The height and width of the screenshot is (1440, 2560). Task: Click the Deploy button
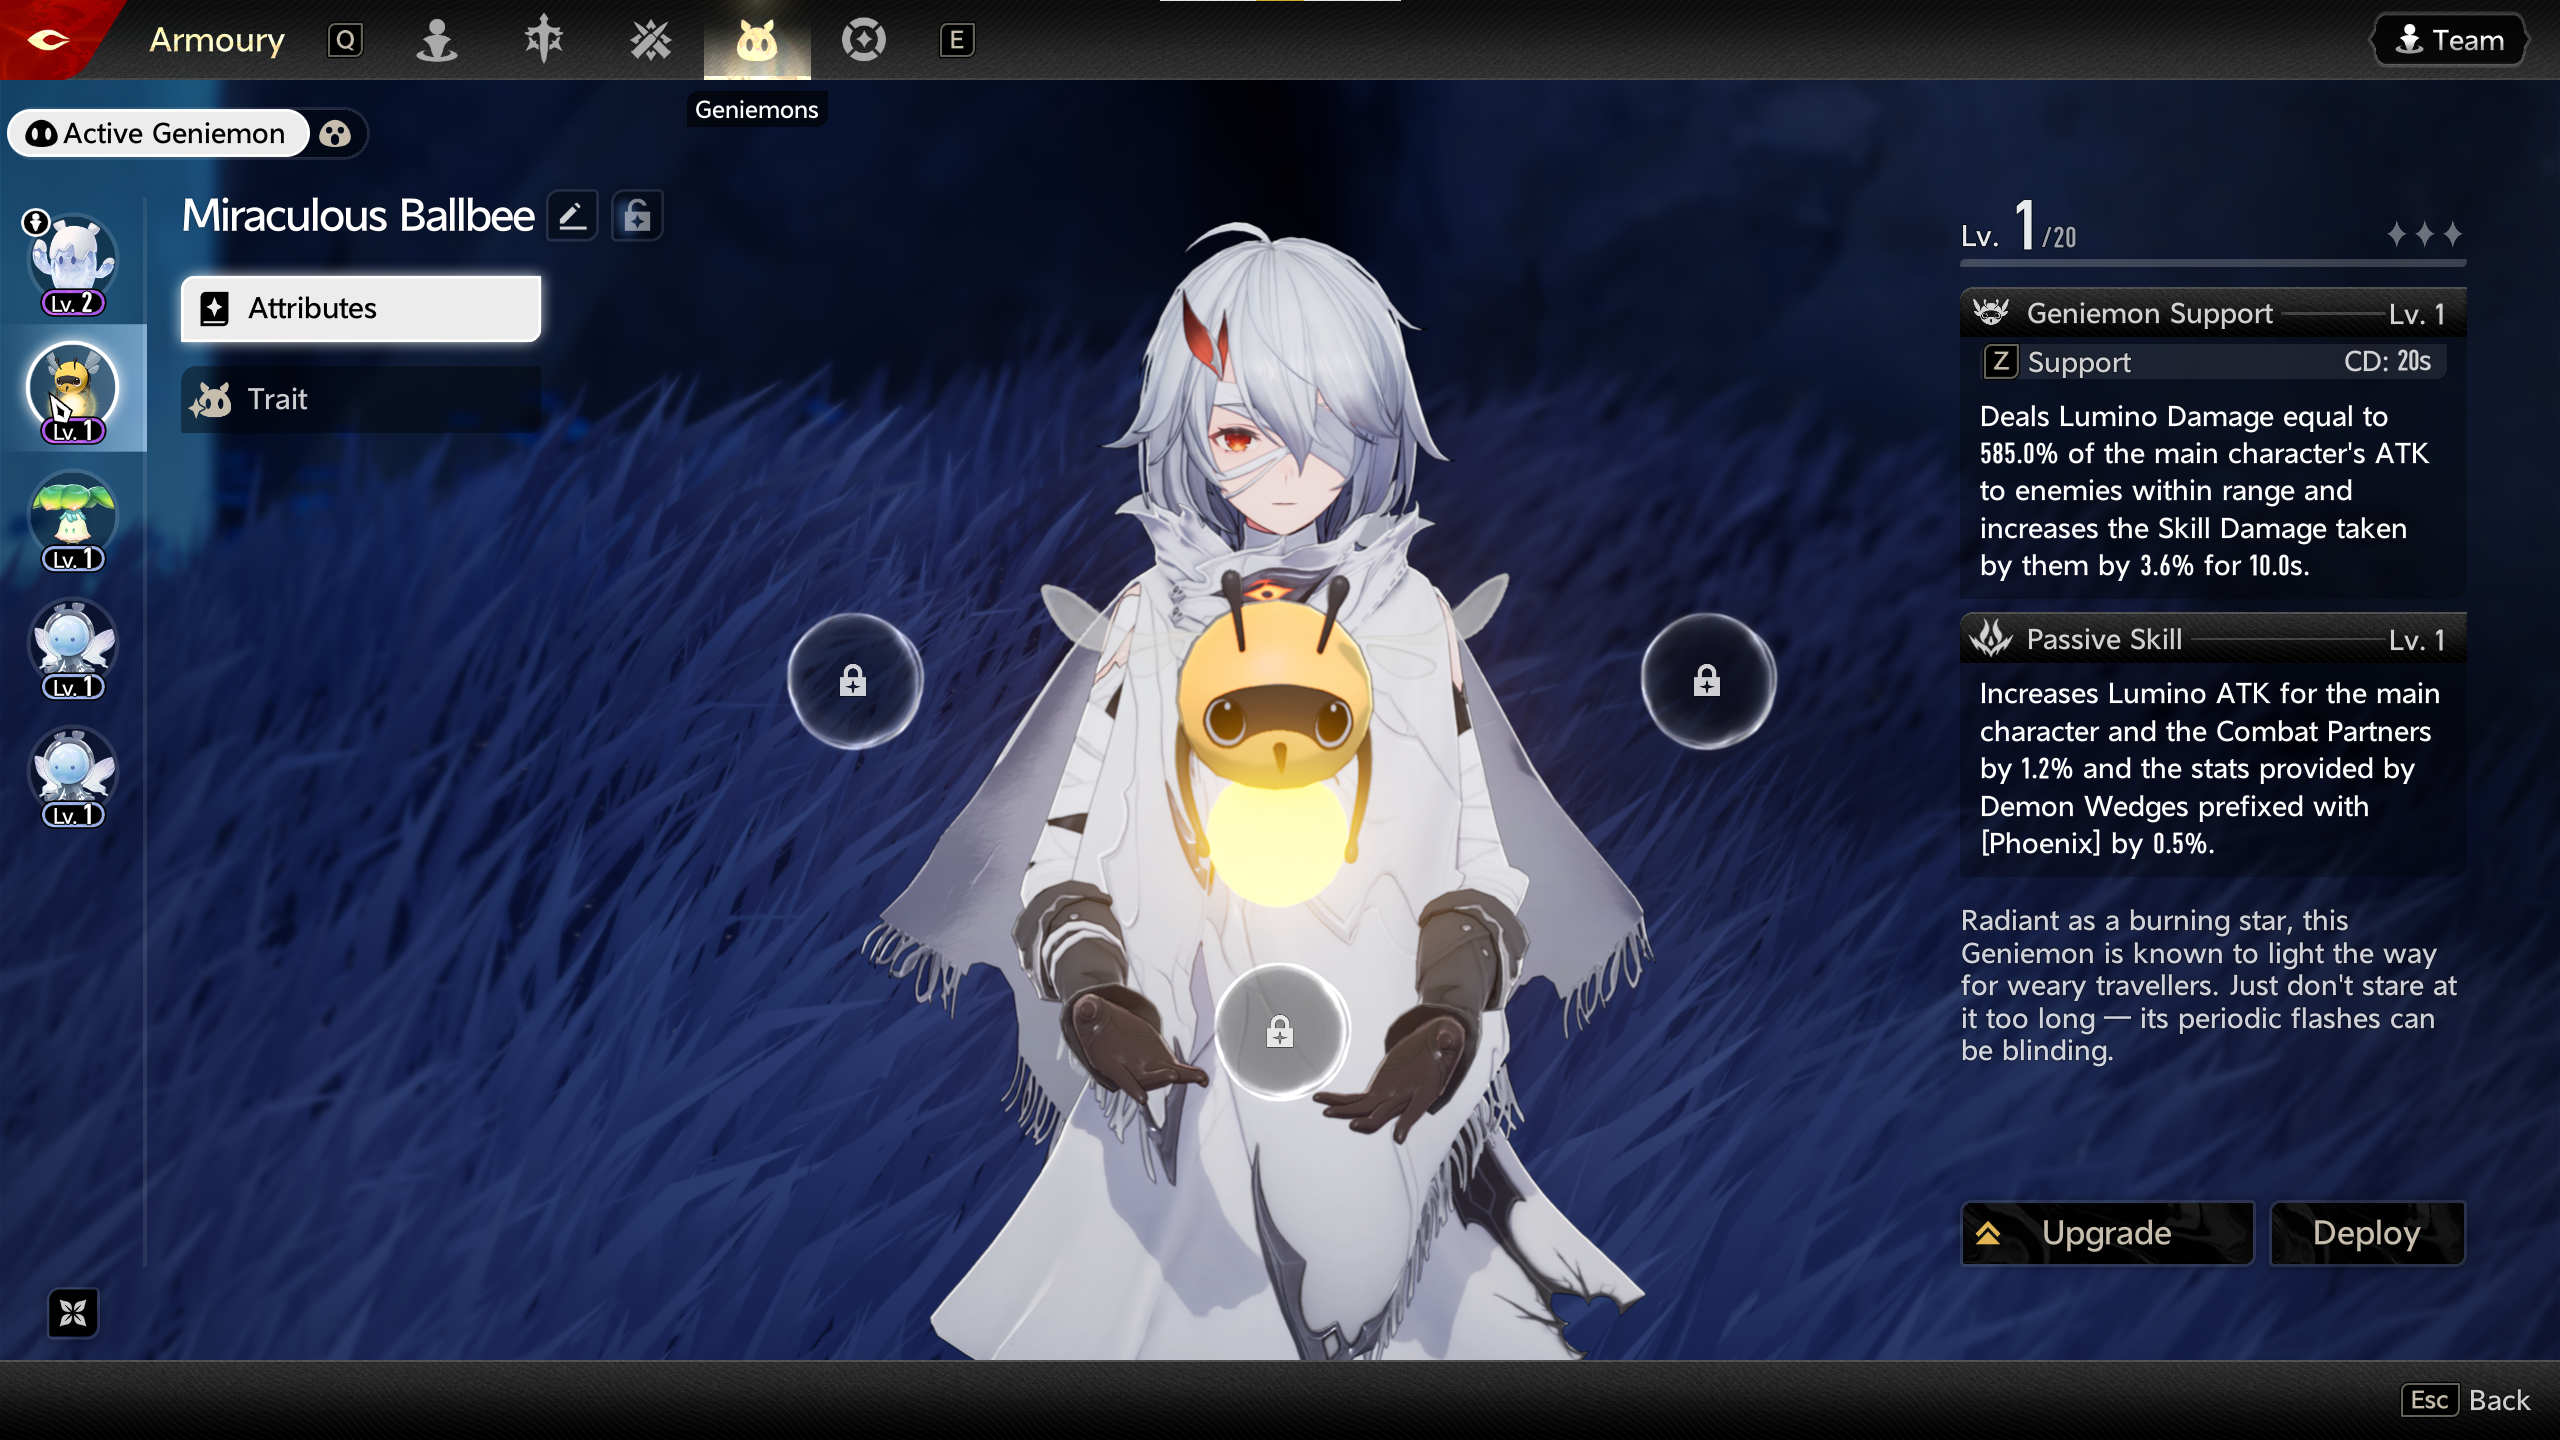(x=2366, y=1232)
